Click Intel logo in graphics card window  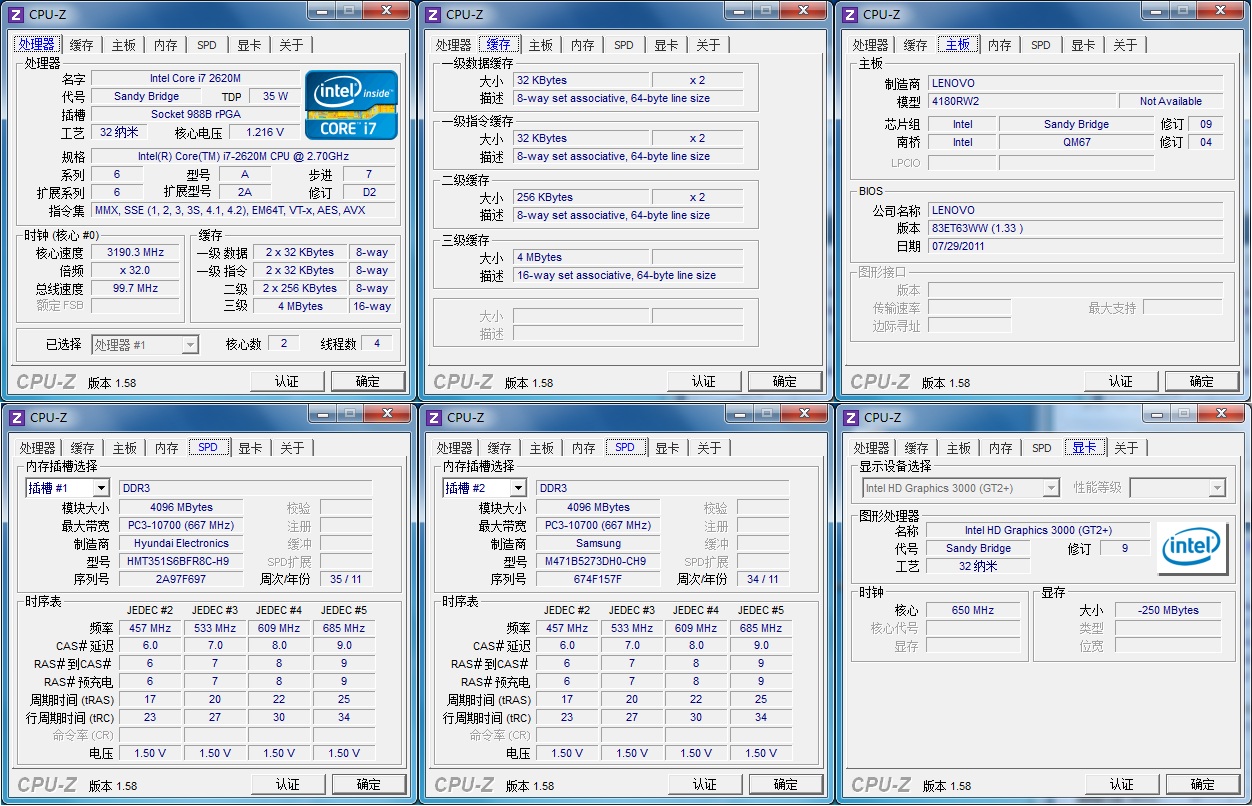(1193, 548)
